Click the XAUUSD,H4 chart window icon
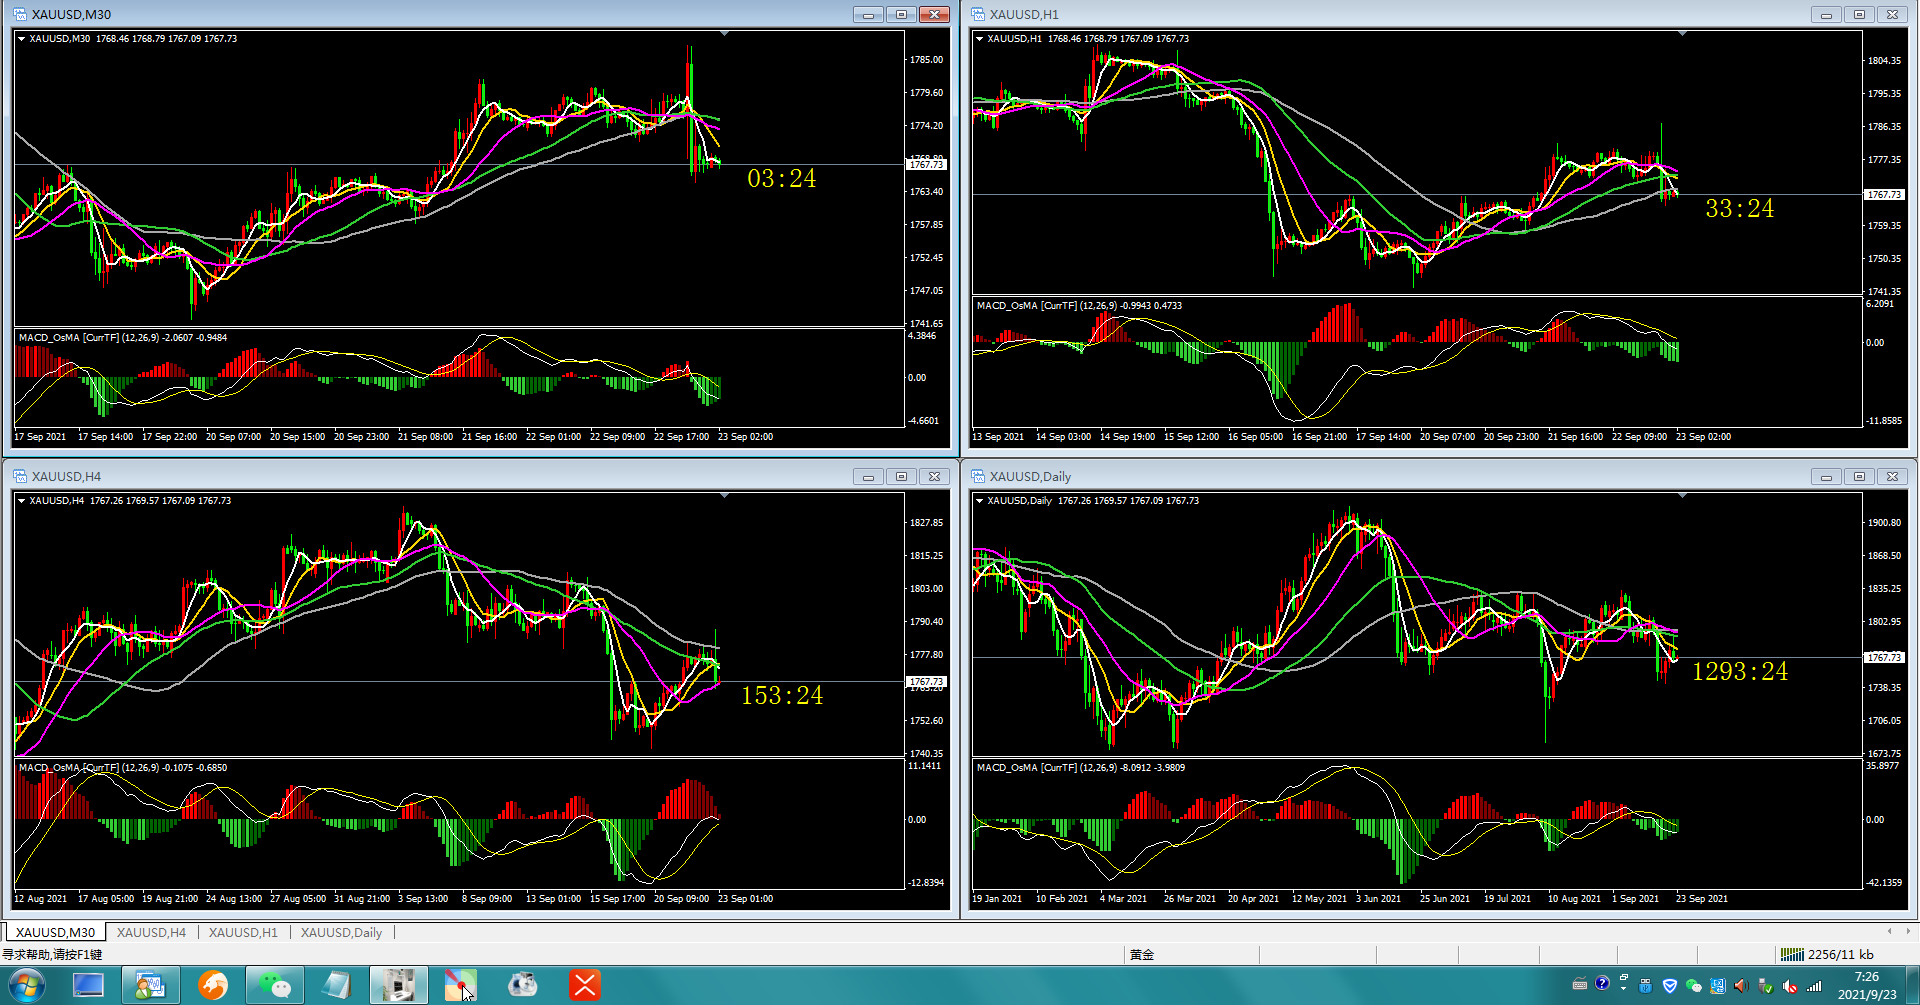This screenshot has width=1920, height=1005. 20,476
